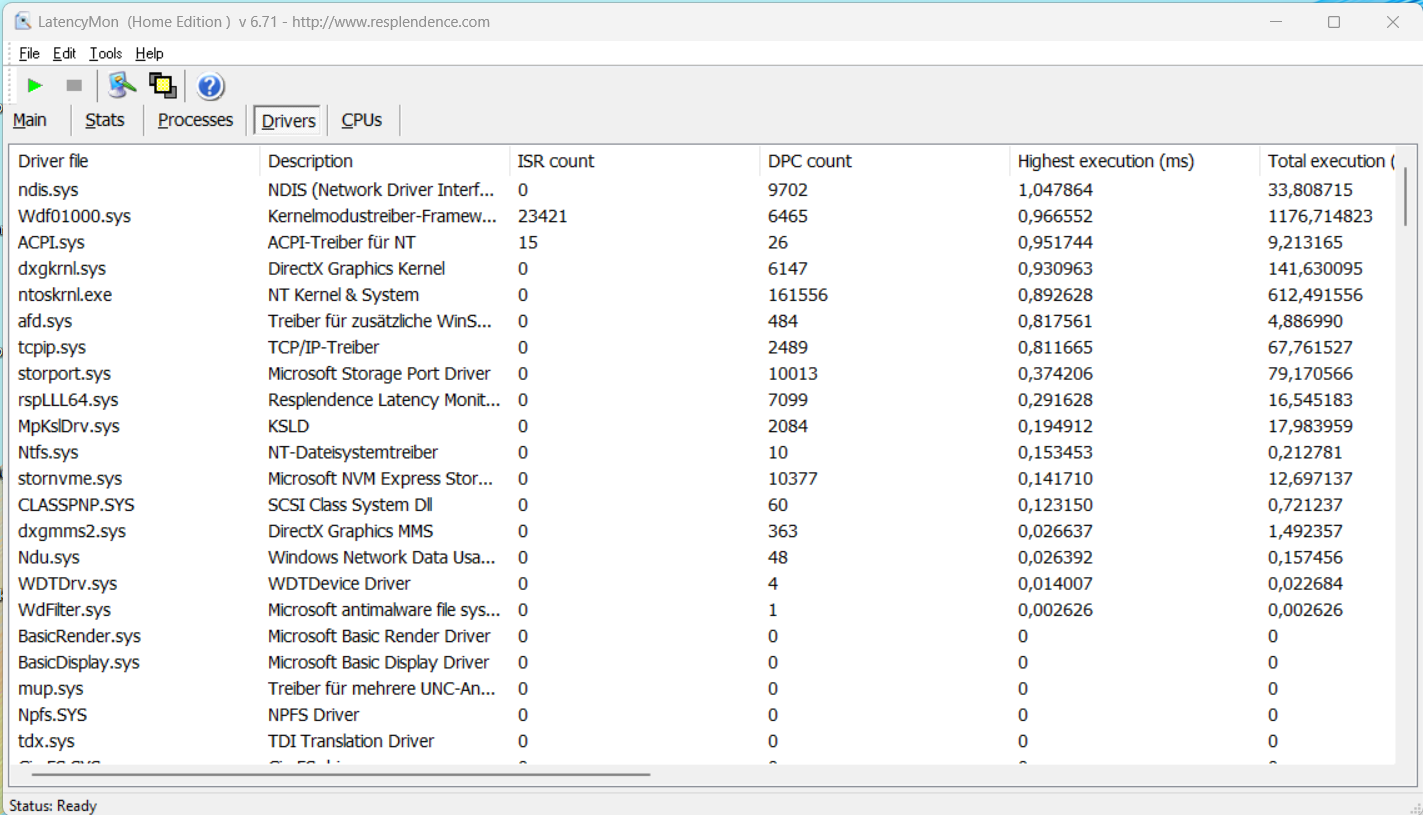Click ISR count value 23421
The image size is (1423, 815).
click(543, 216)
